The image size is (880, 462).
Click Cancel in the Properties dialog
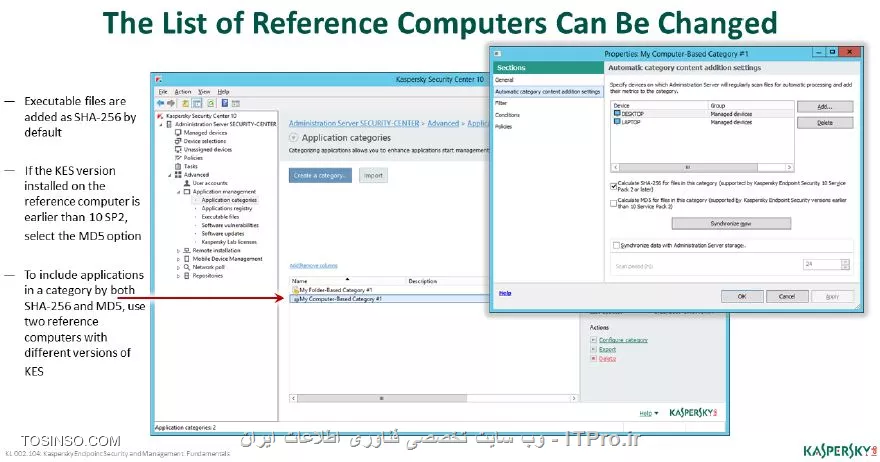[787, 296]
